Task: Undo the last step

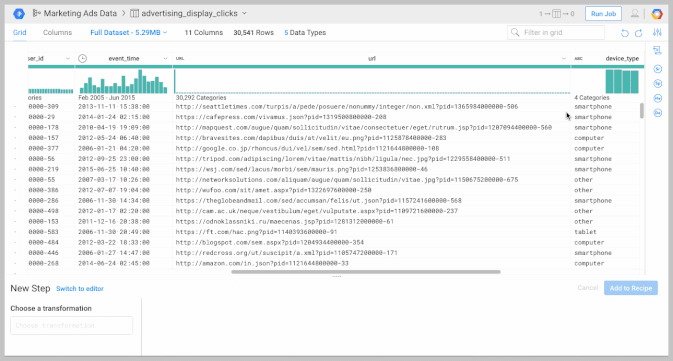Action: point(625,33)
